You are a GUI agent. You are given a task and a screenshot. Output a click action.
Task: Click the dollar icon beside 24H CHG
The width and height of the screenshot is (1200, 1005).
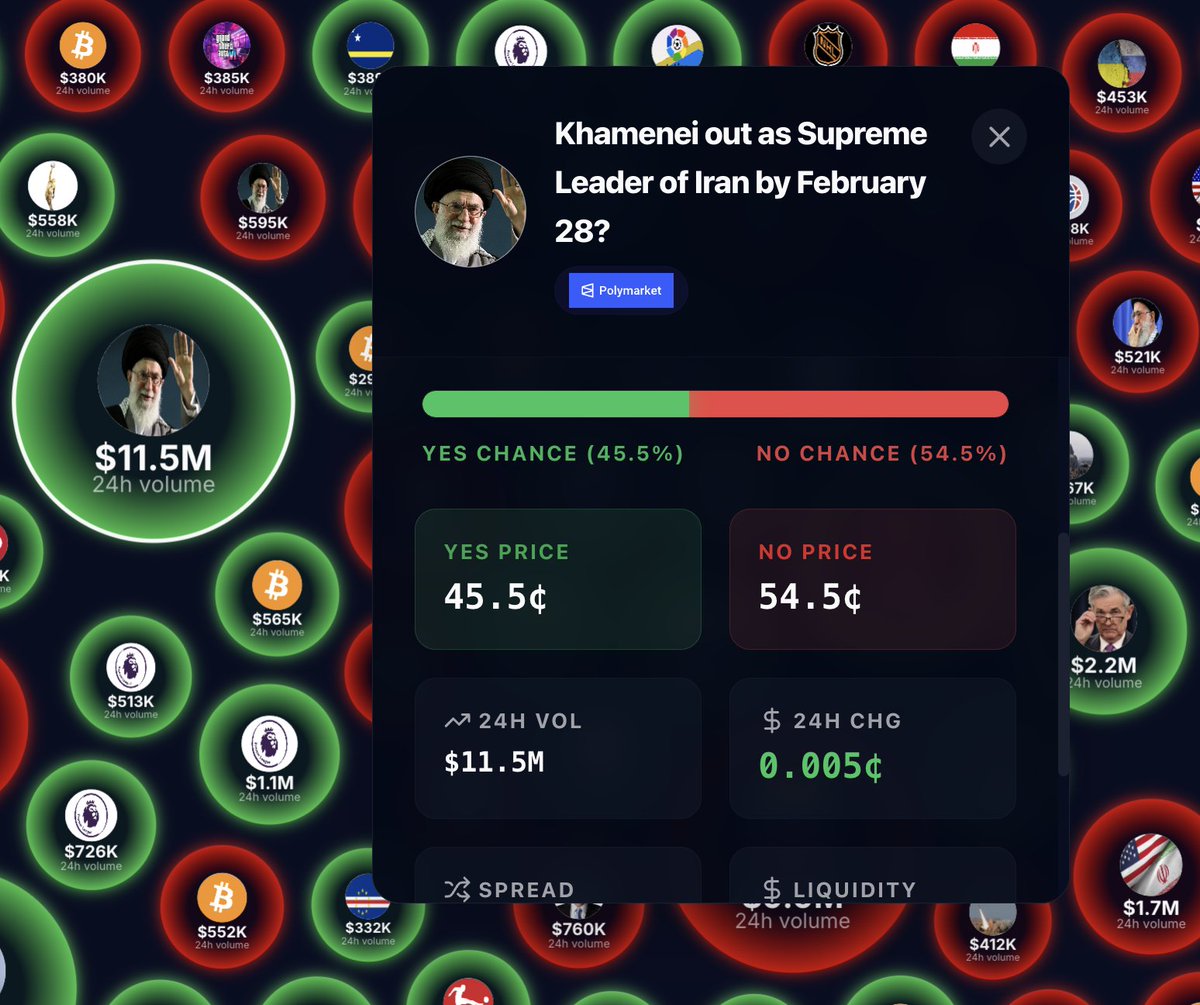[x=771, y=721]
